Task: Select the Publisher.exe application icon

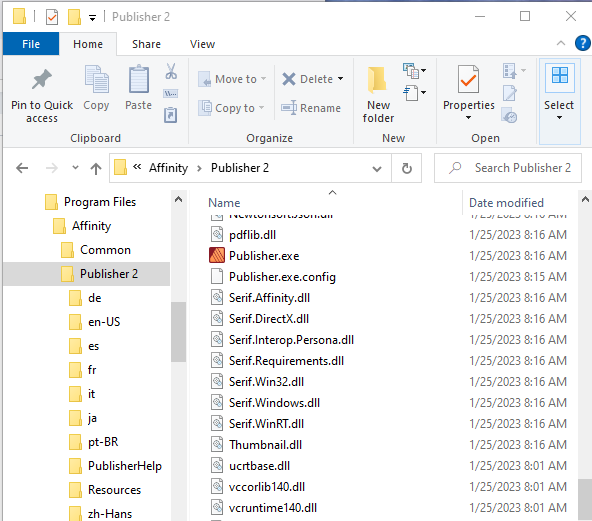Action: pyautogui.click(x=217, y=256)
